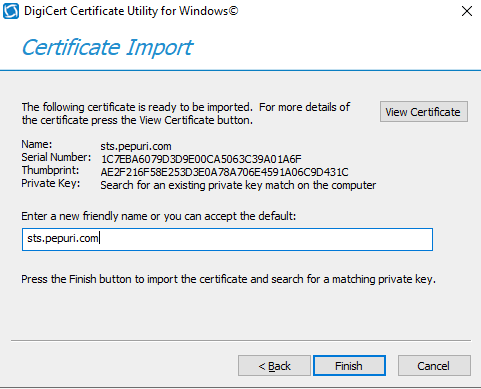481x389 pixels.
Task: Open the View Certificate details
Action: [x=424, y=112]
